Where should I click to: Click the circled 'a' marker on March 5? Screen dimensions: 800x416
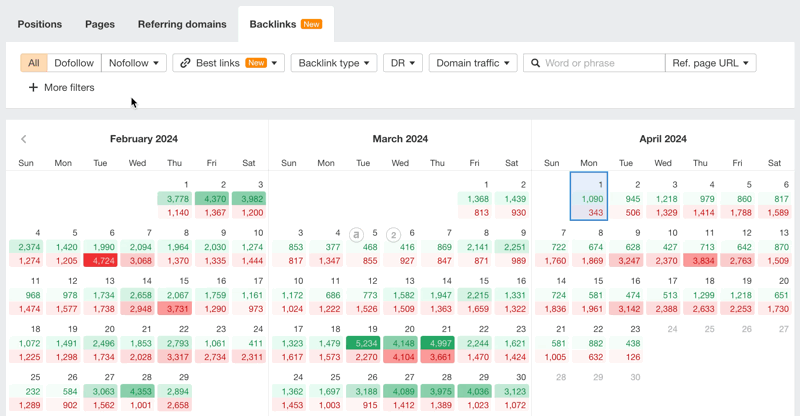tap(356, 235)
